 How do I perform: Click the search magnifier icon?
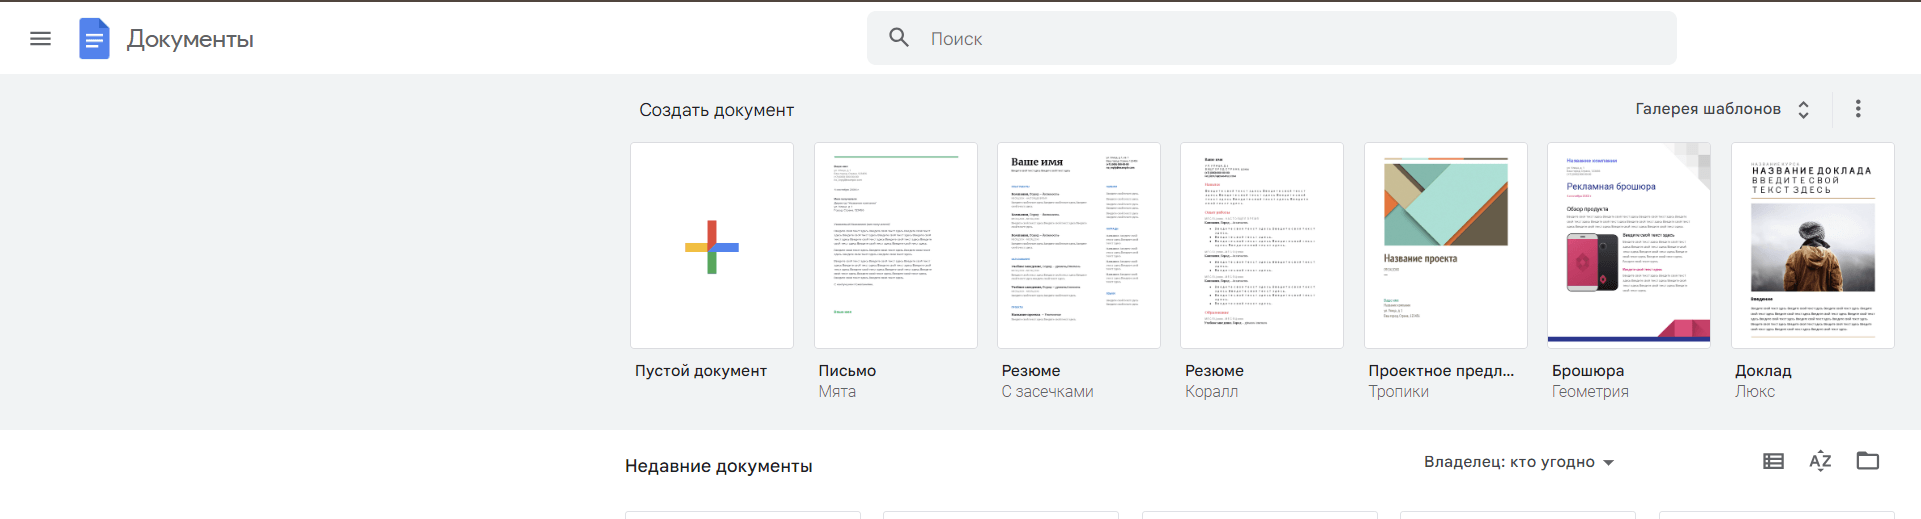pyautogui.click(x=899, y=38)
